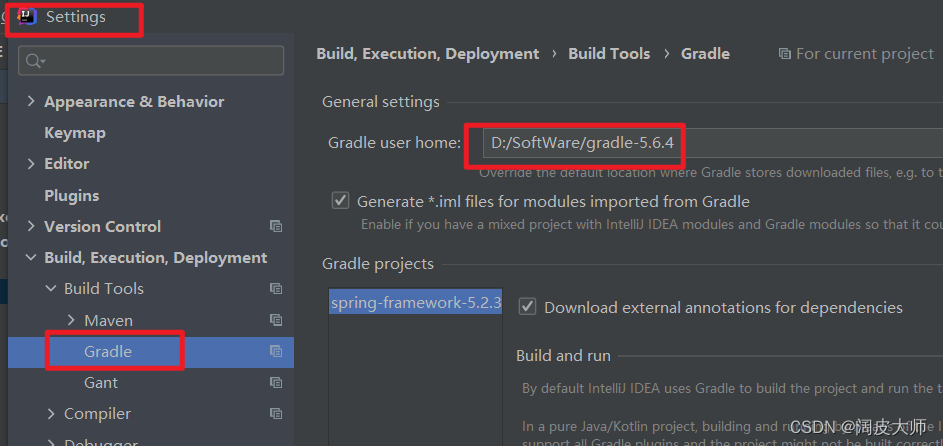Click Build Tools label in tree
The width and height of the screenshot is (943, 446).
104,289
